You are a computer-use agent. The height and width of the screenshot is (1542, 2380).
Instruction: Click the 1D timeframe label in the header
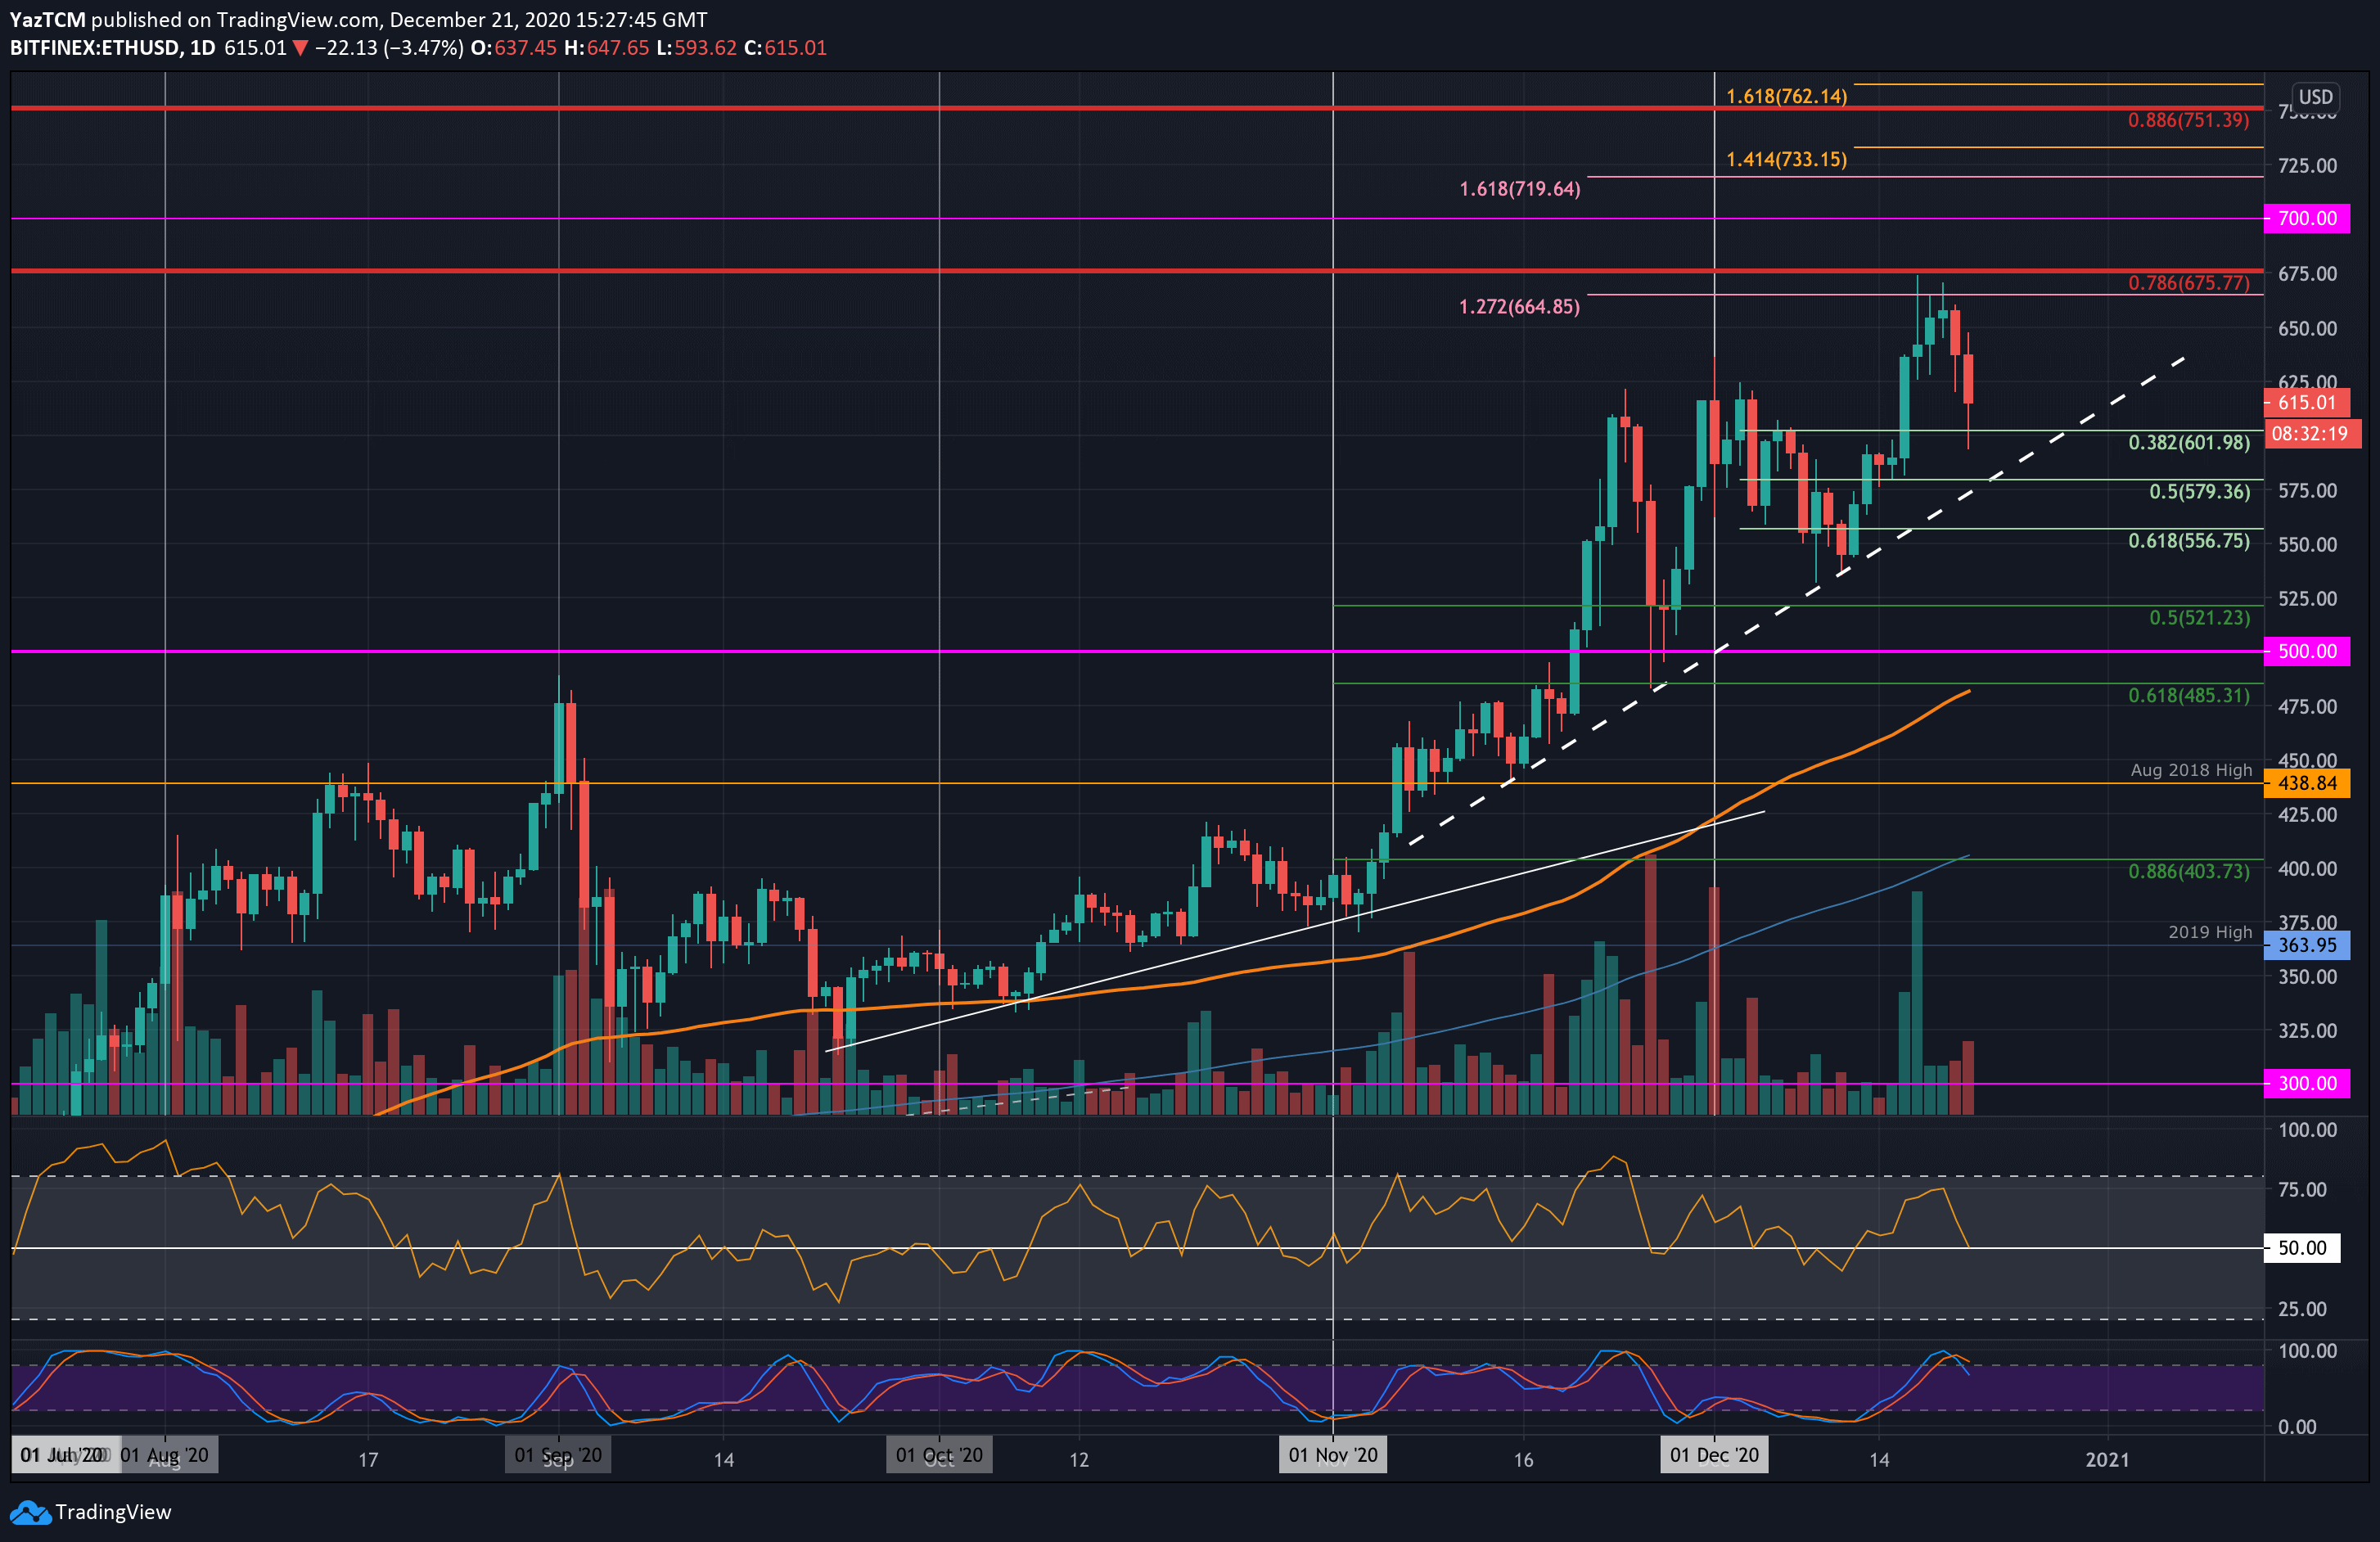[x=203, y=48]
